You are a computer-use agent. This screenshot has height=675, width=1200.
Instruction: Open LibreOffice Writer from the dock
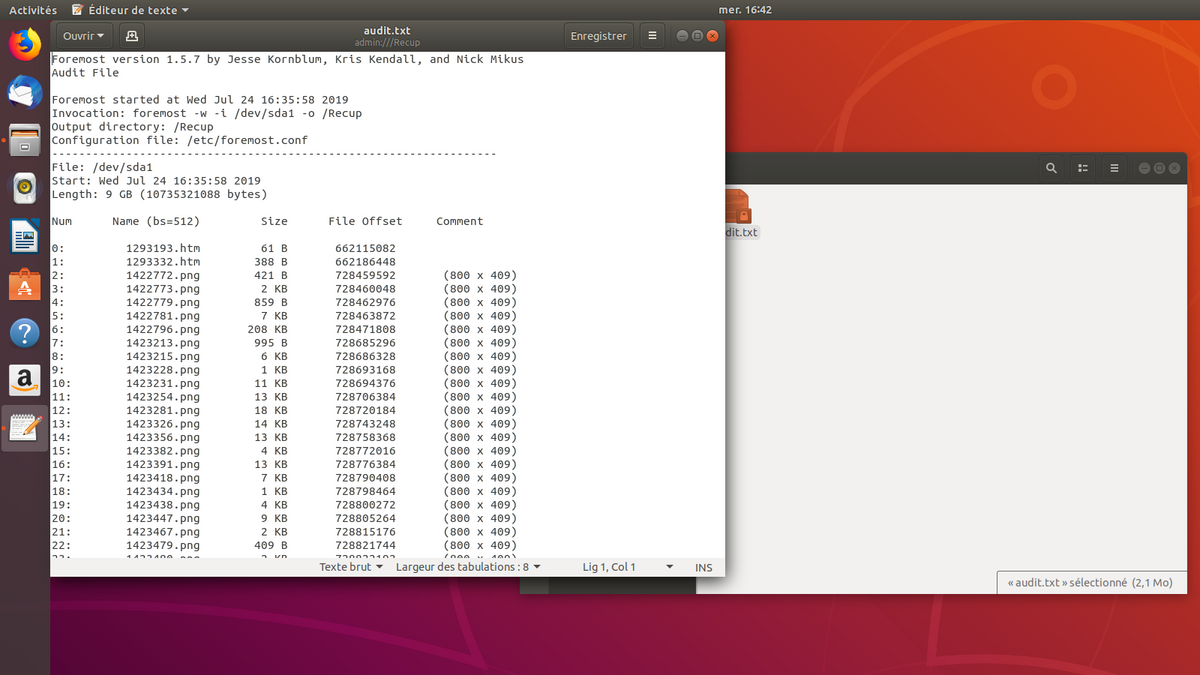point(25,236)
